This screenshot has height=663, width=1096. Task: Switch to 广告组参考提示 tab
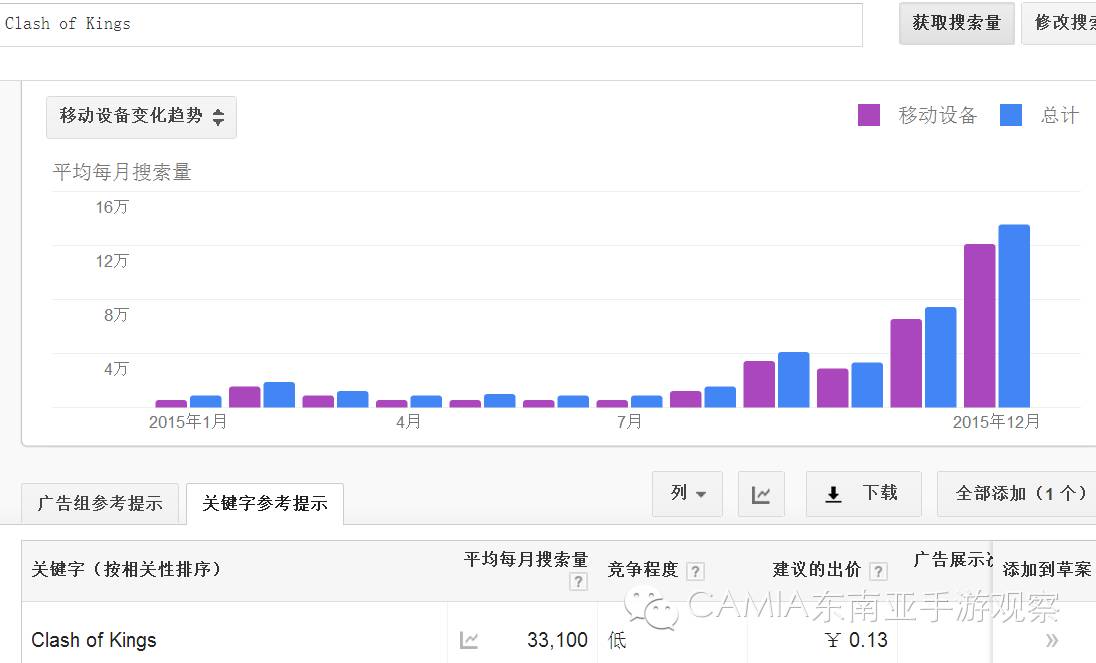pos(100,503)
